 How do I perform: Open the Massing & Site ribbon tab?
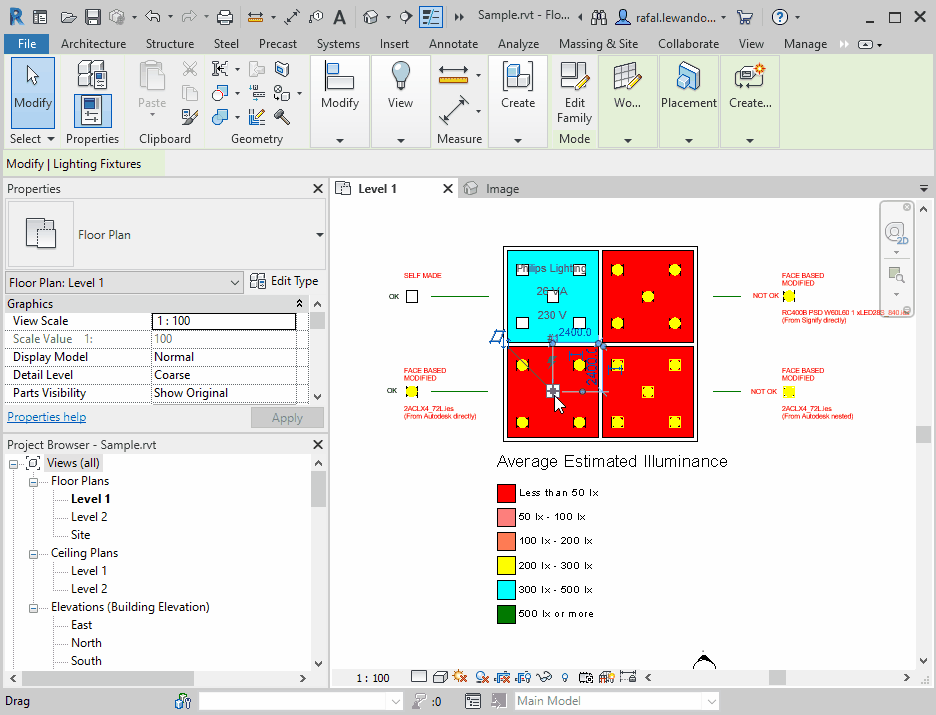coord(598,43)
